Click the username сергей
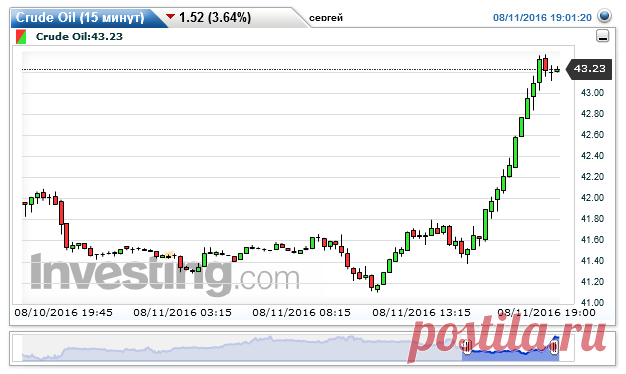This screenshot has width=626, height=374. (326, 18)
